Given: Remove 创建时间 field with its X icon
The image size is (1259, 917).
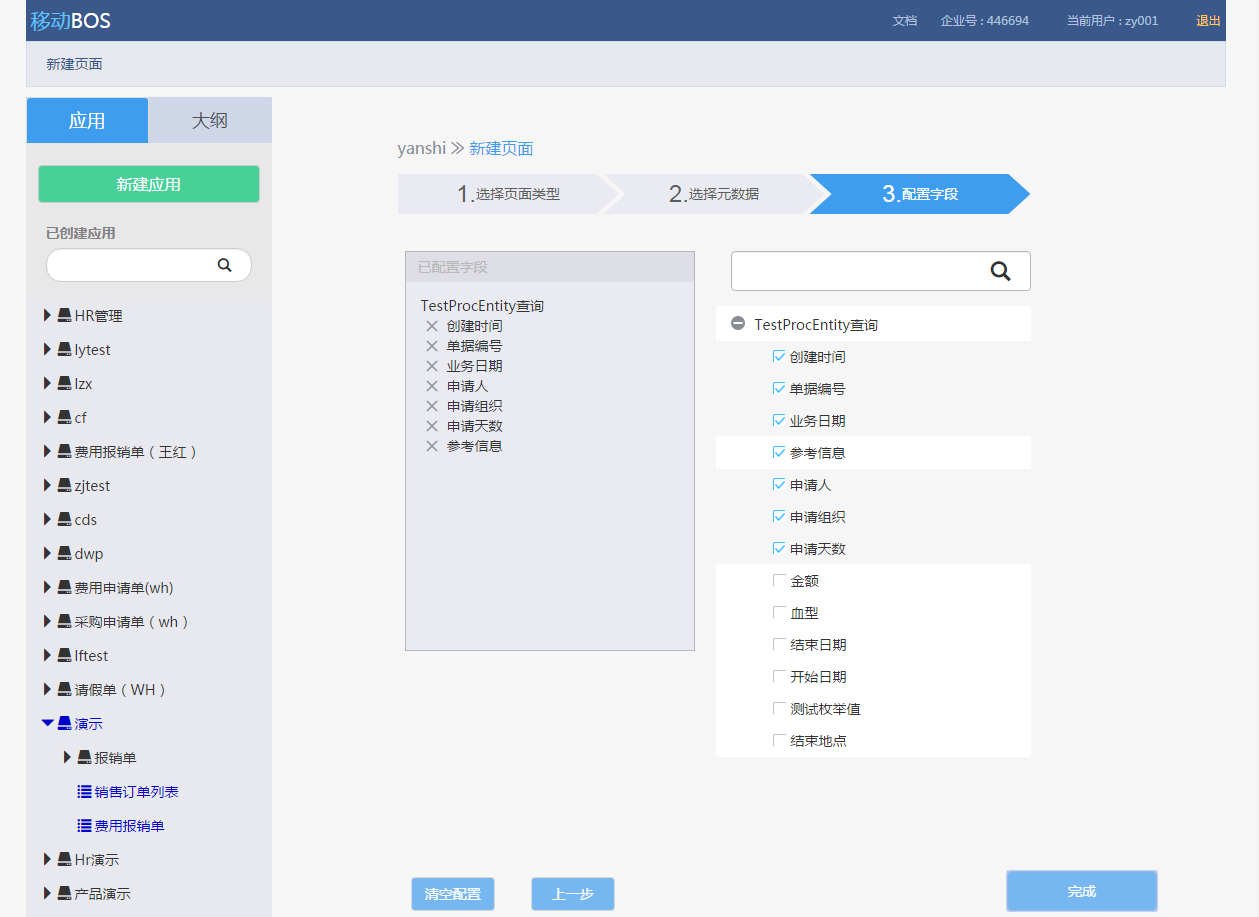Looking at the screenshot, I should click(432, 326).
